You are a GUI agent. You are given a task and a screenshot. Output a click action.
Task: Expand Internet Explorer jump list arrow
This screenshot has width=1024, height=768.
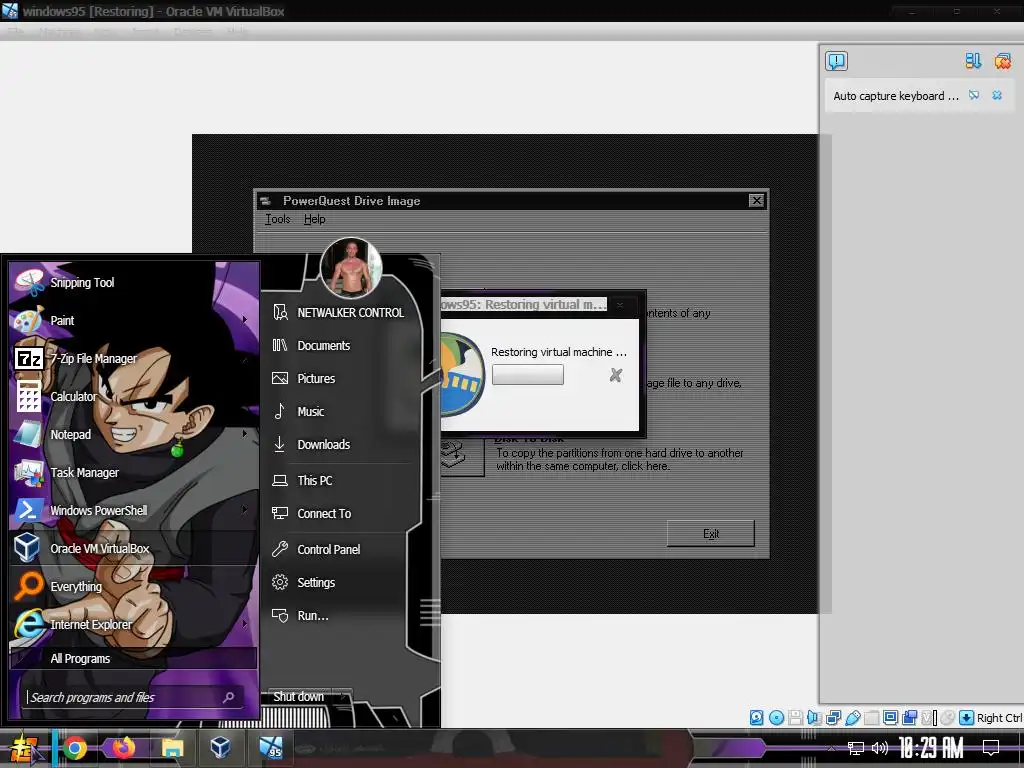coord(245,624)
